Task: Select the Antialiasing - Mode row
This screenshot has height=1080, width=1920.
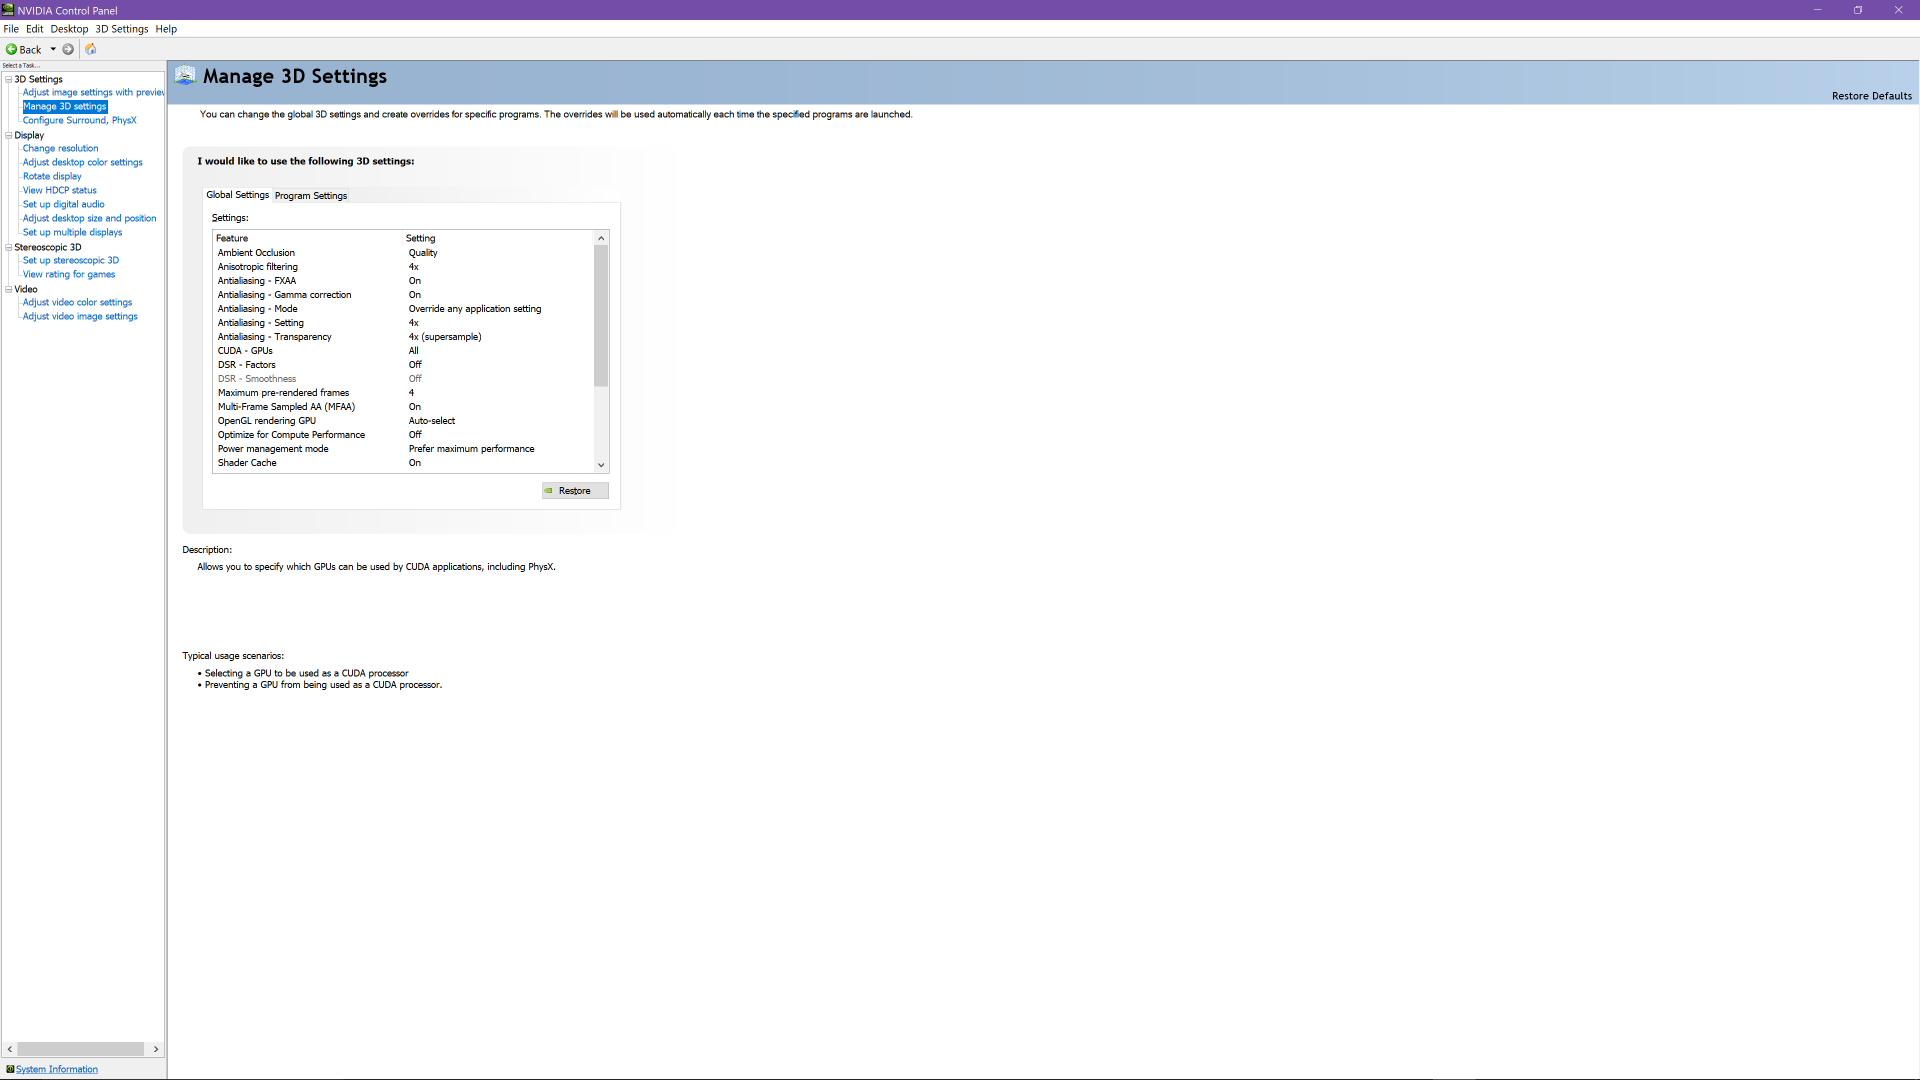Action: (403, 309)
